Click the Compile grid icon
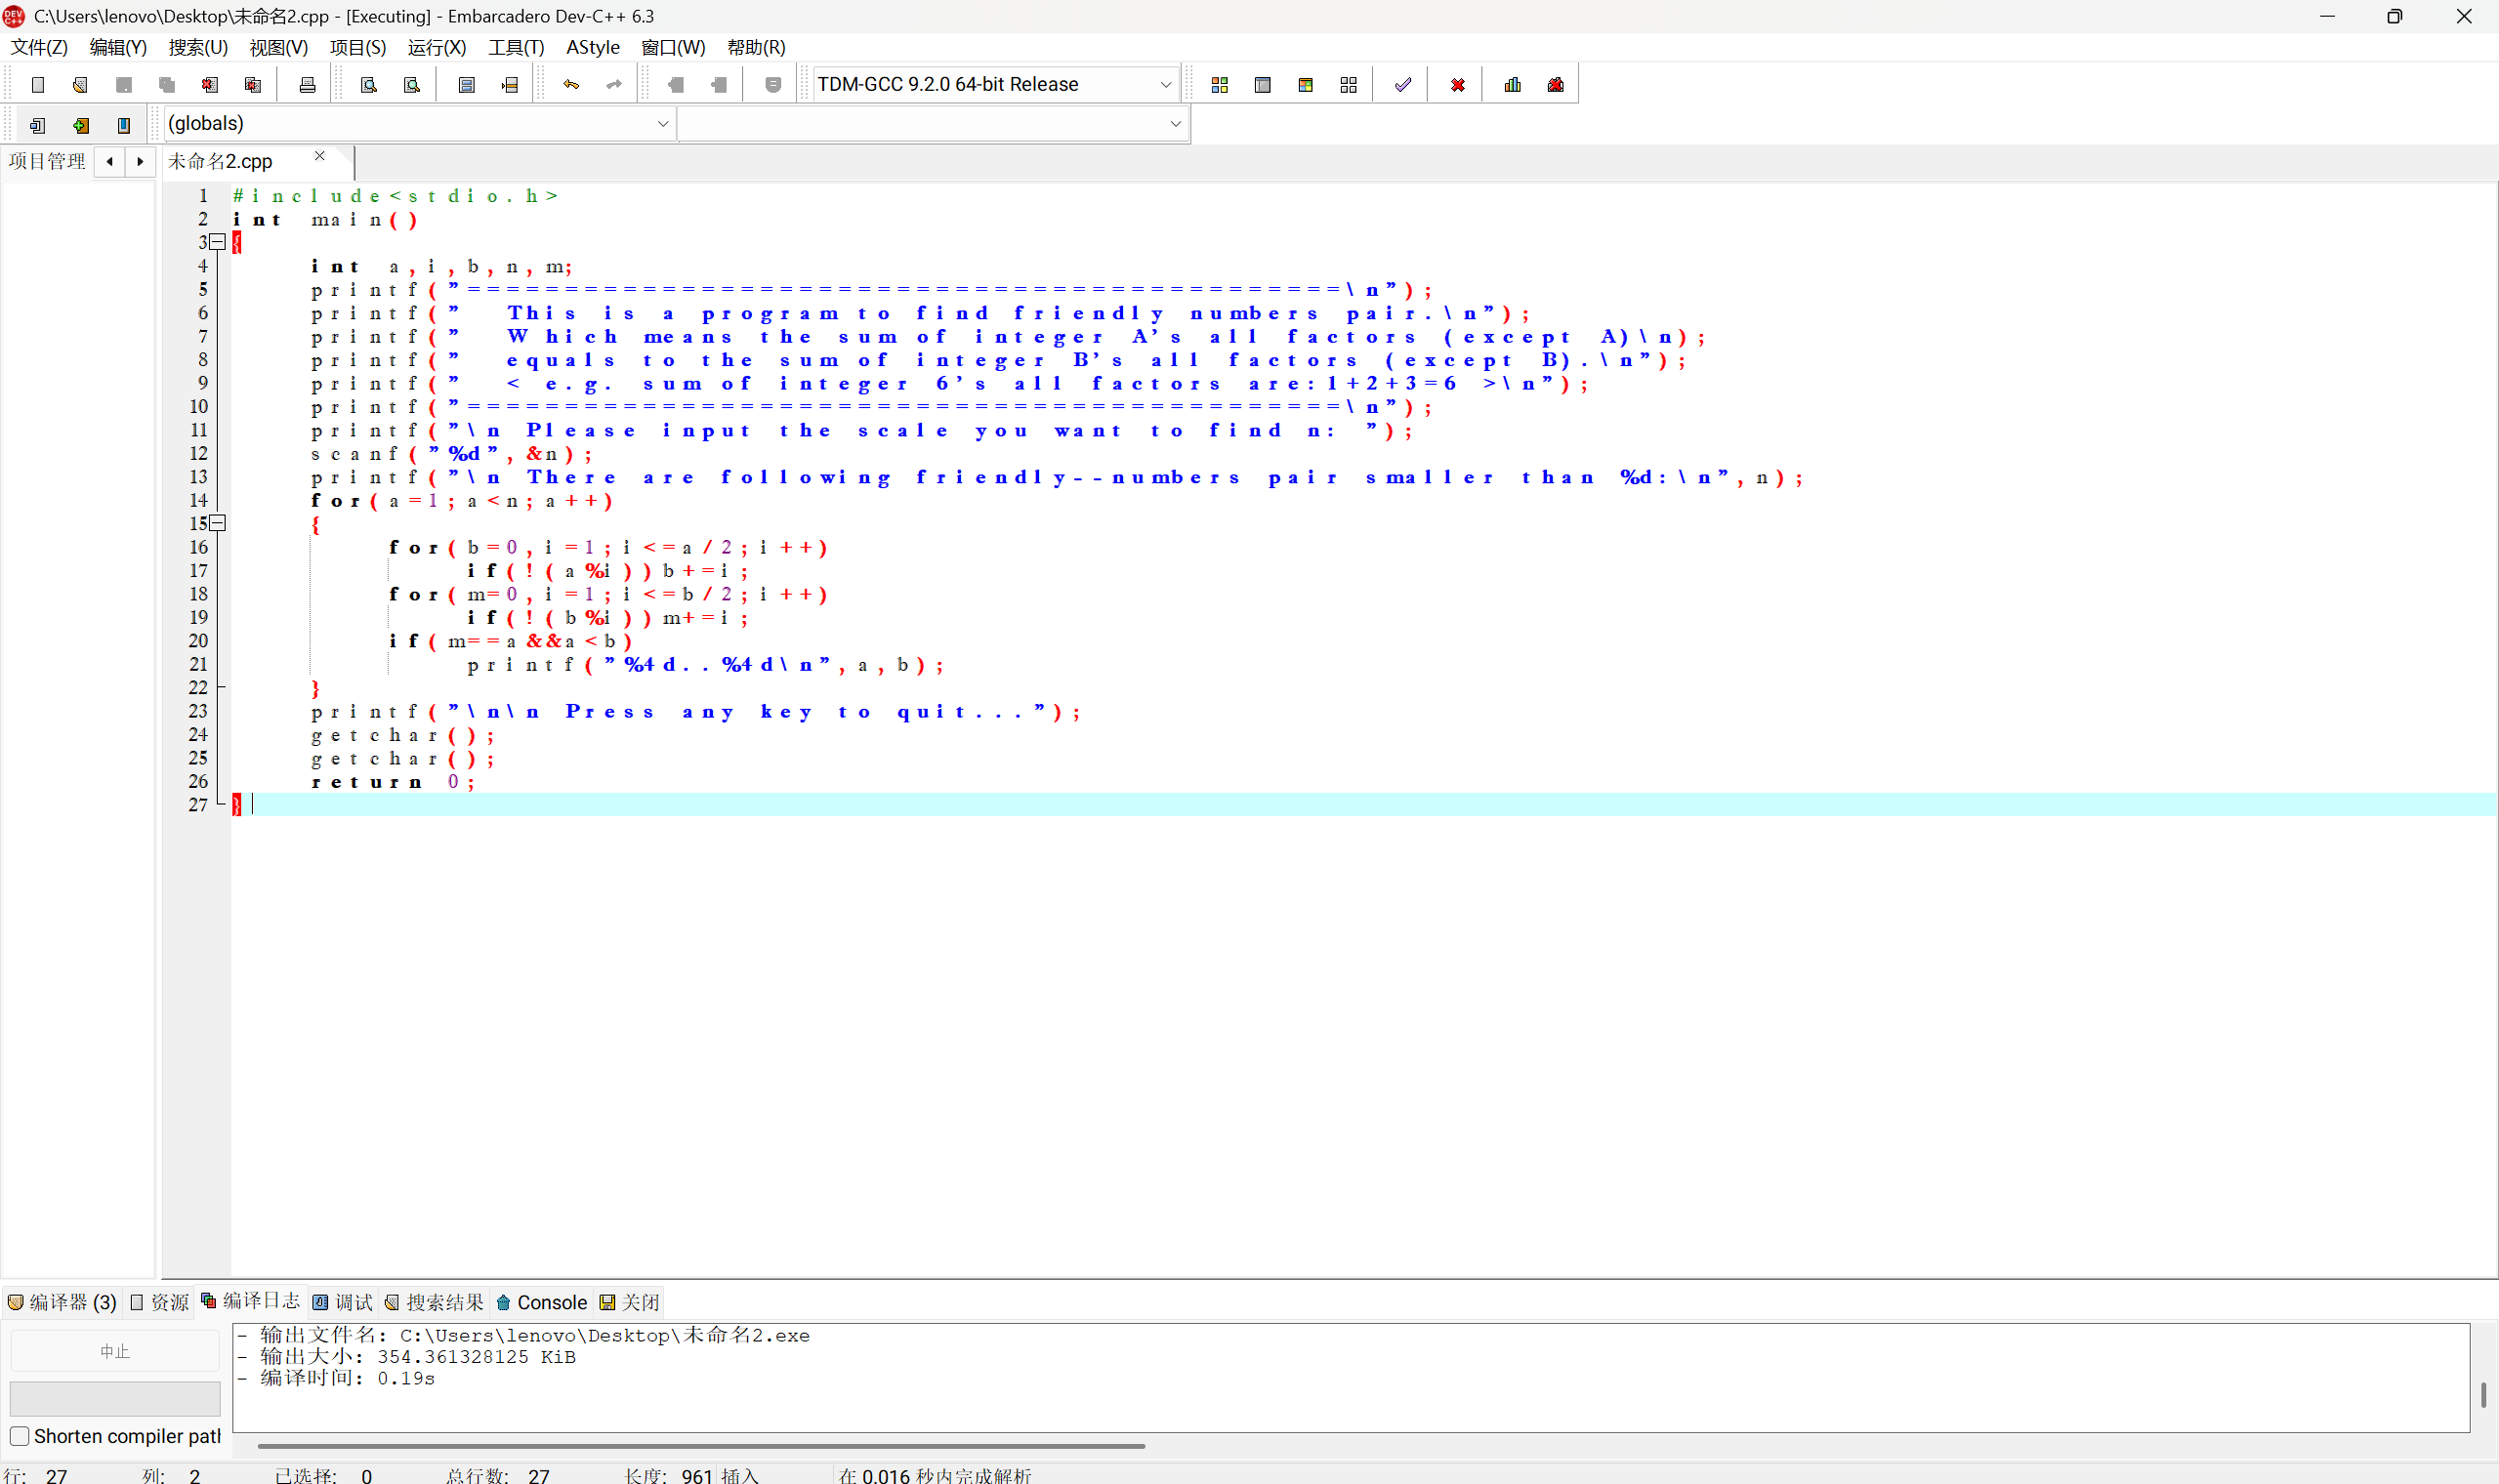 click(1219, 85)
